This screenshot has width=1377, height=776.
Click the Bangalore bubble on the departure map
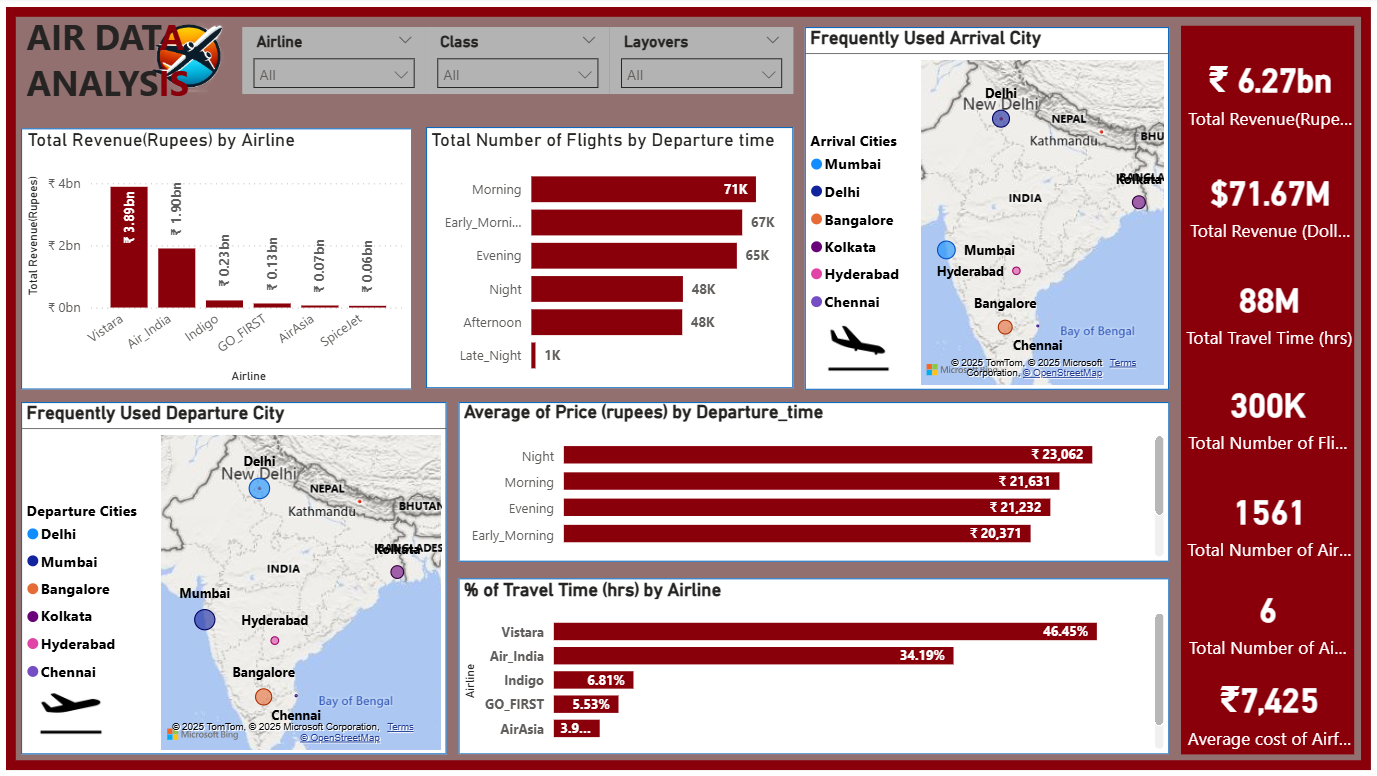(x=263, y=697)
